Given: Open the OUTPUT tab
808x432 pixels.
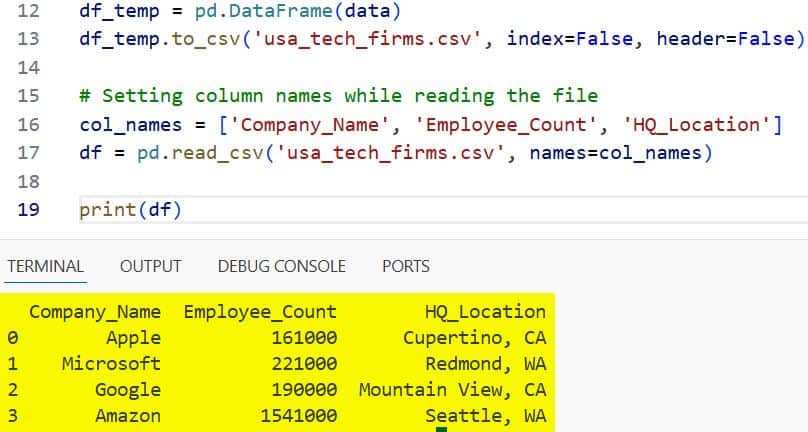Looking at the screenshot, I should 150,266.
